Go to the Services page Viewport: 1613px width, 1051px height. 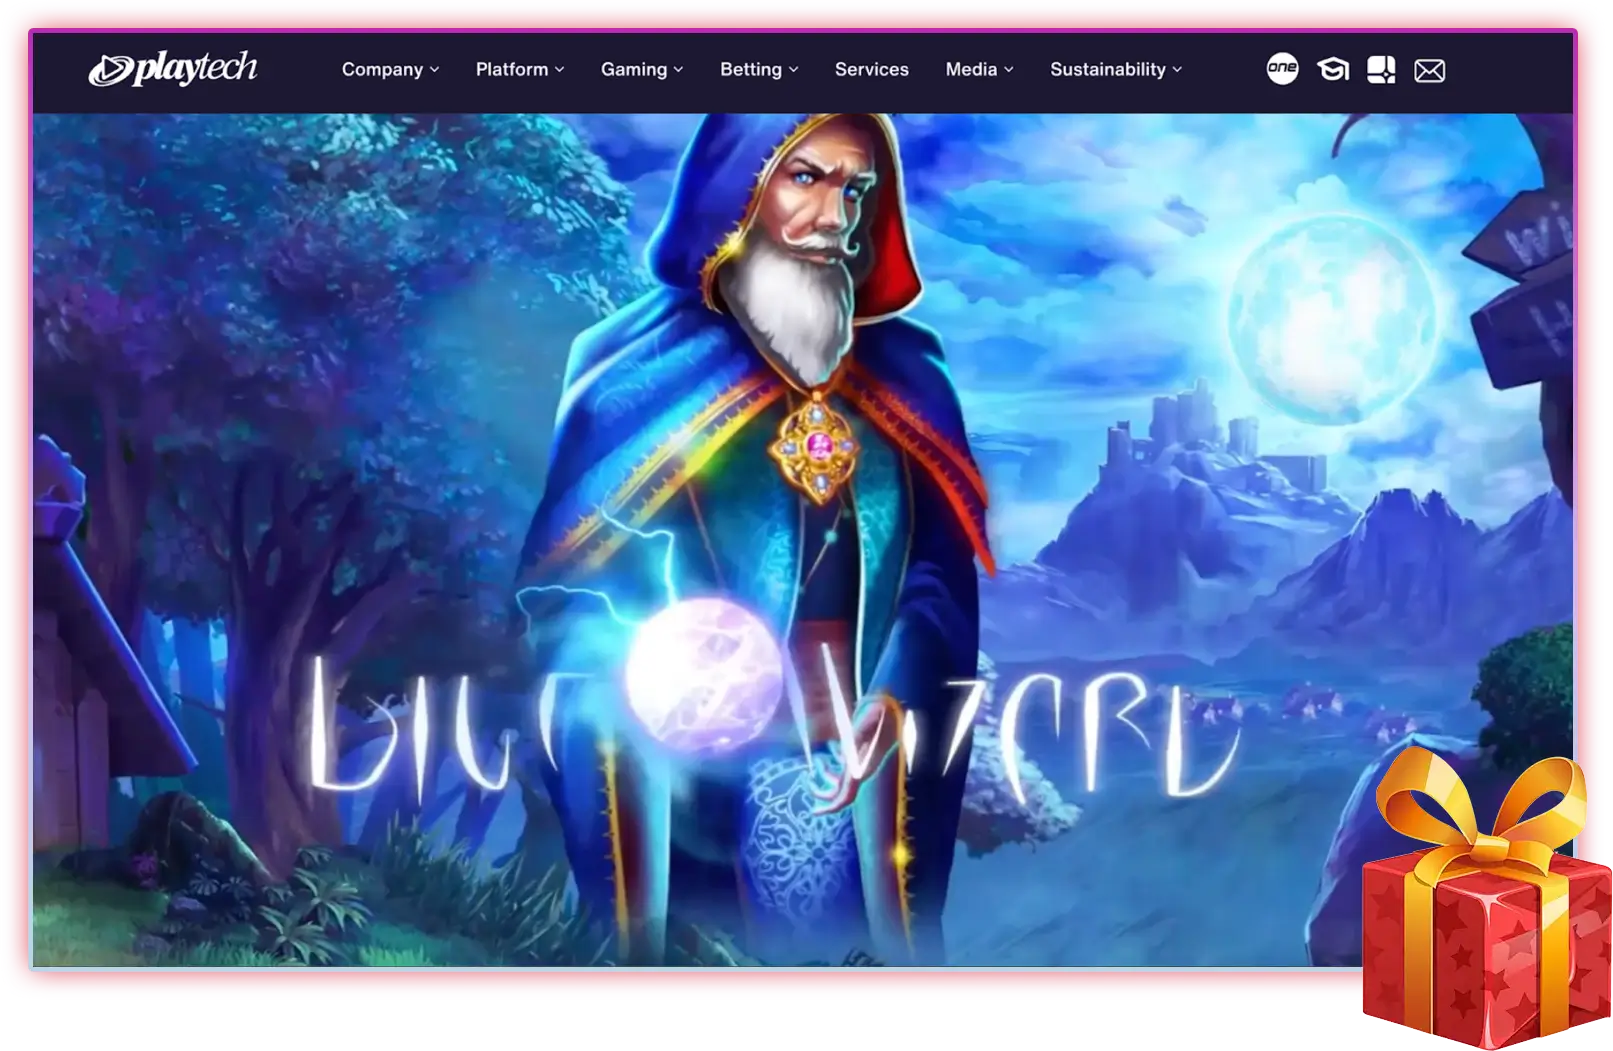click(871, 69)
